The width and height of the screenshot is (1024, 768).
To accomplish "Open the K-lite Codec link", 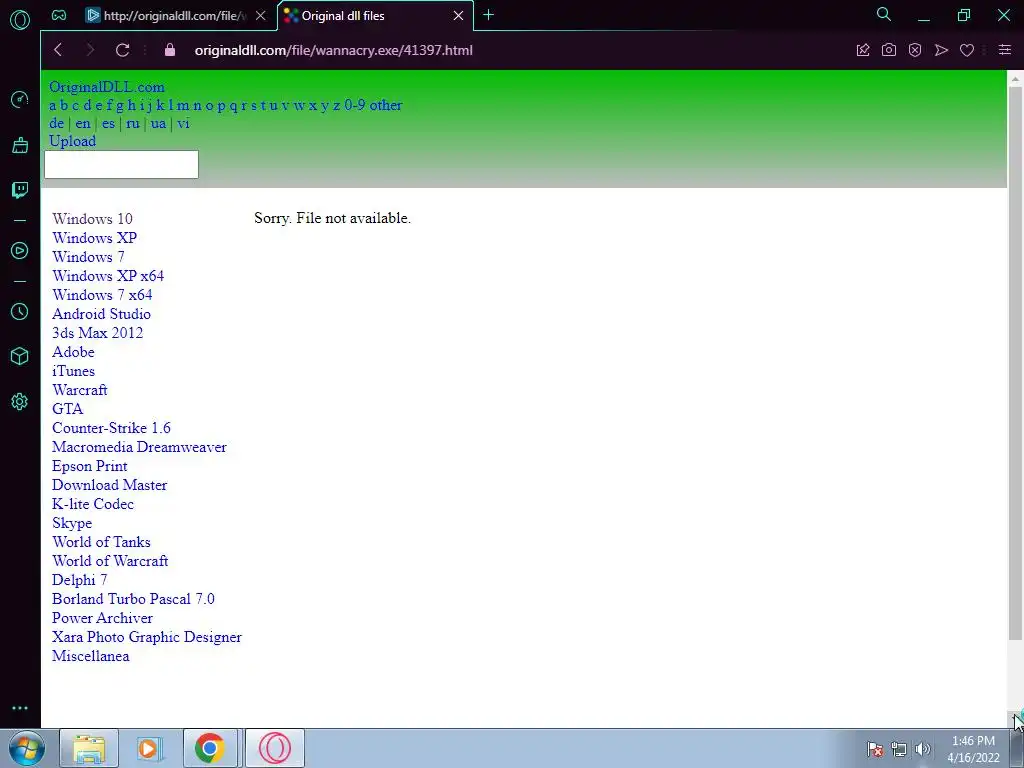I will [x=93, y=504].
